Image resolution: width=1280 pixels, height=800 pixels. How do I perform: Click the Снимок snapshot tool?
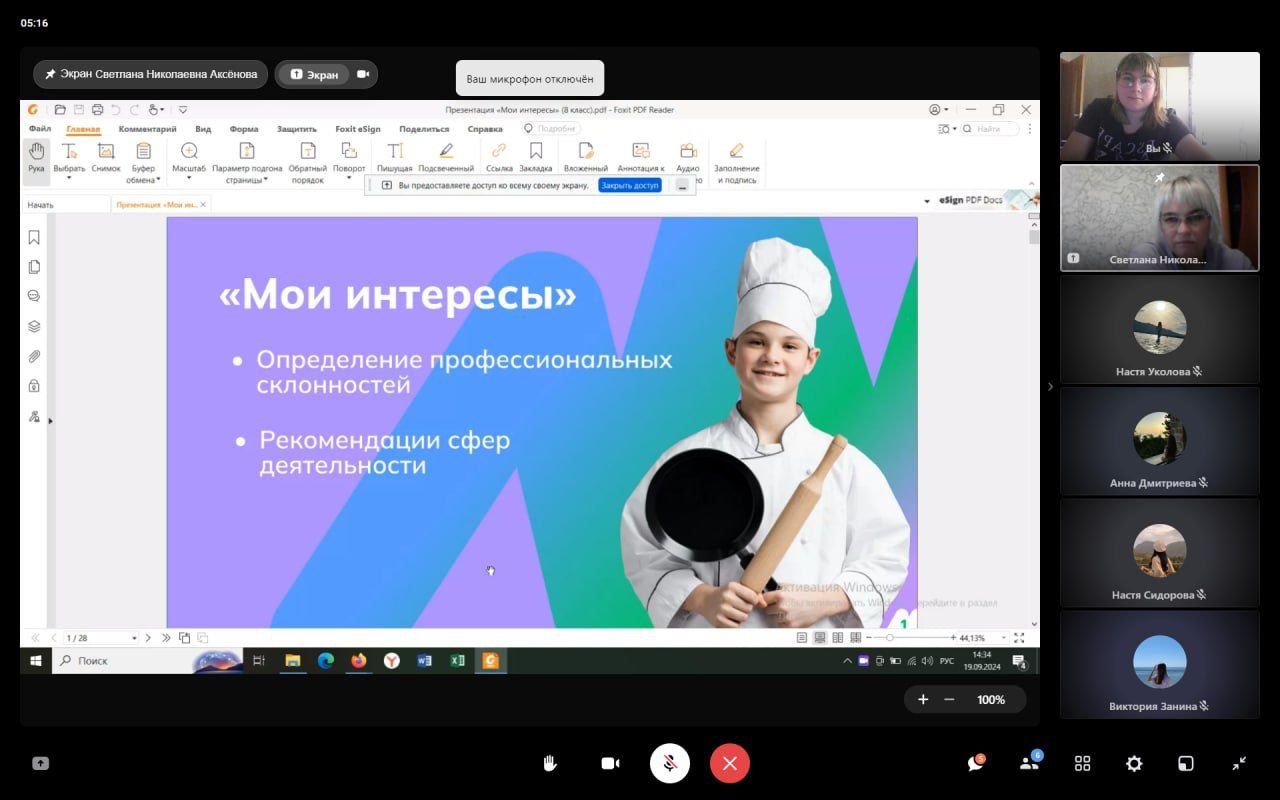(x=106, y=158)
